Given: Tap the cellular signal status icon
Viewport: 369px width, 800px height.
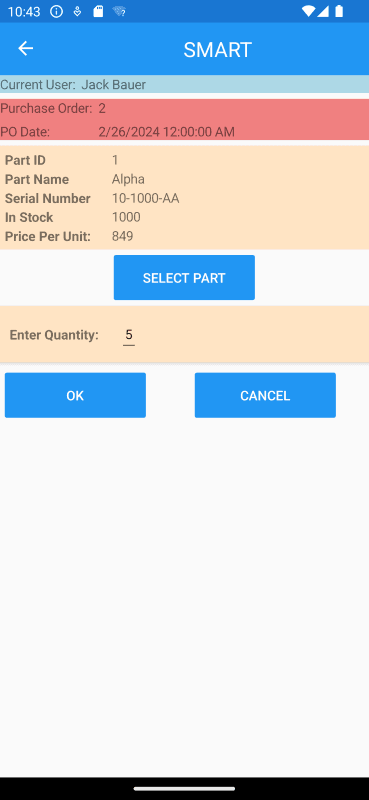Looking at the screenshot, I should [323, 11].
